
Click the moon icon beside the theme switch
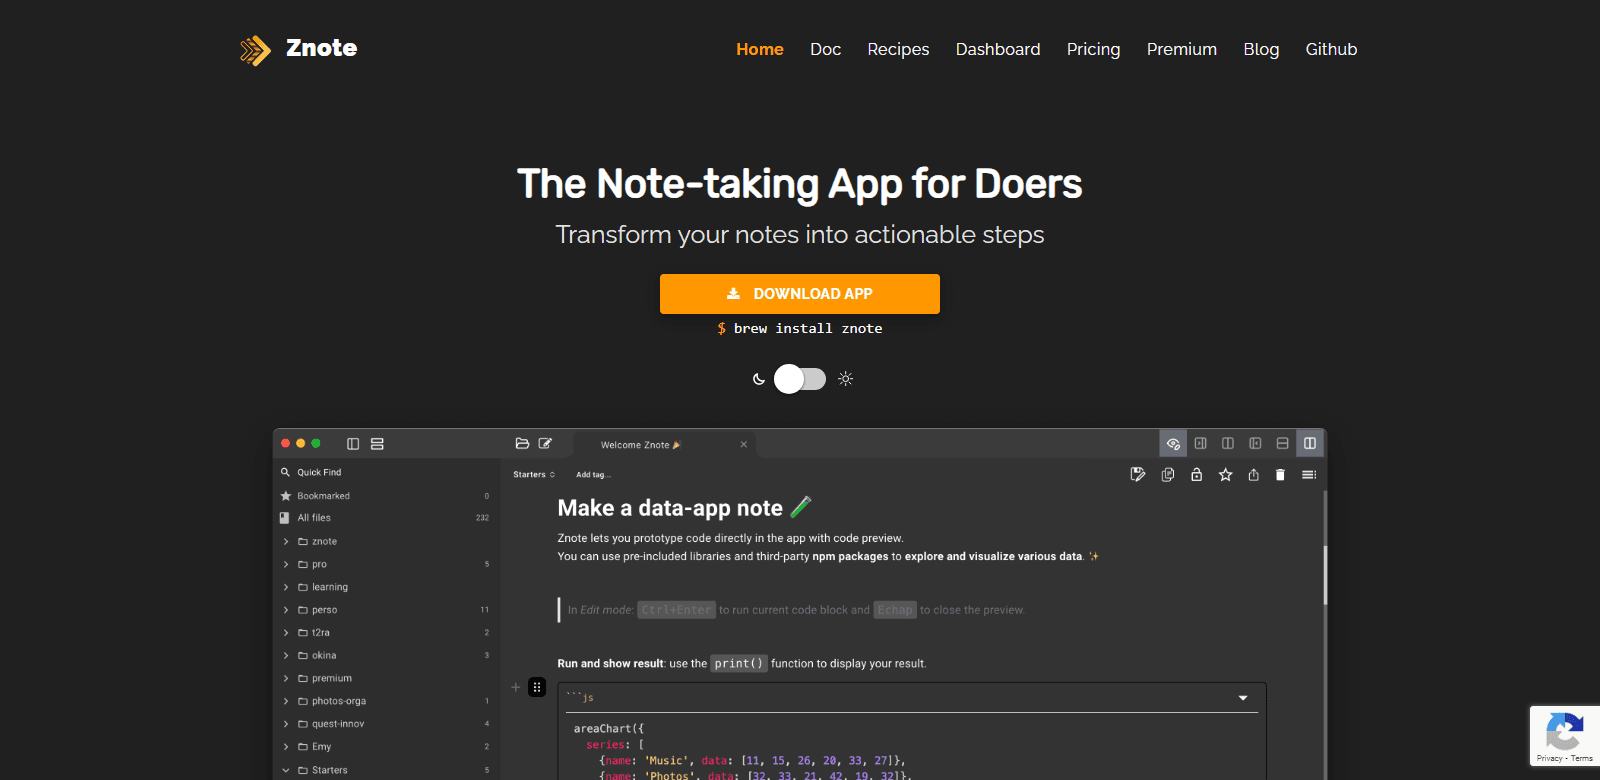coord(759,379)
